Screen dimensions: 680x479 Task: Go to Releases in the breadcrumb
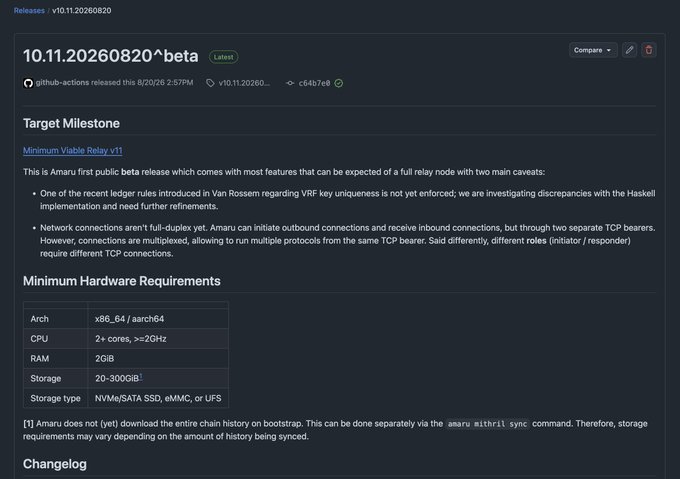tap(29, 10)
